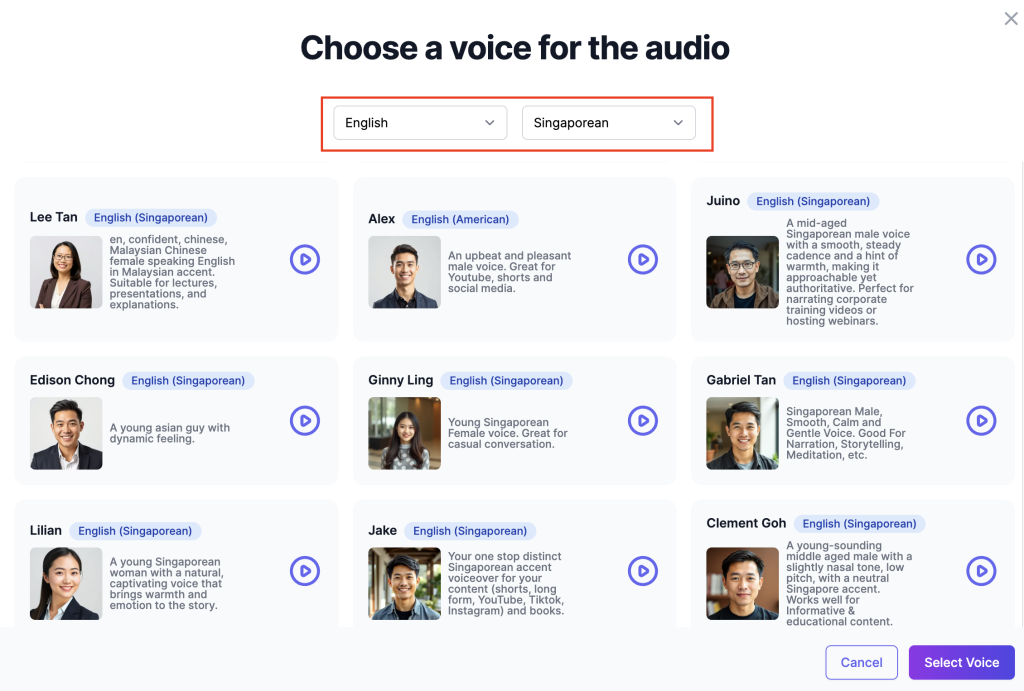1024x691 pixels.
Task: Play Lee Tan voice preview
Action: pos(305,260)
